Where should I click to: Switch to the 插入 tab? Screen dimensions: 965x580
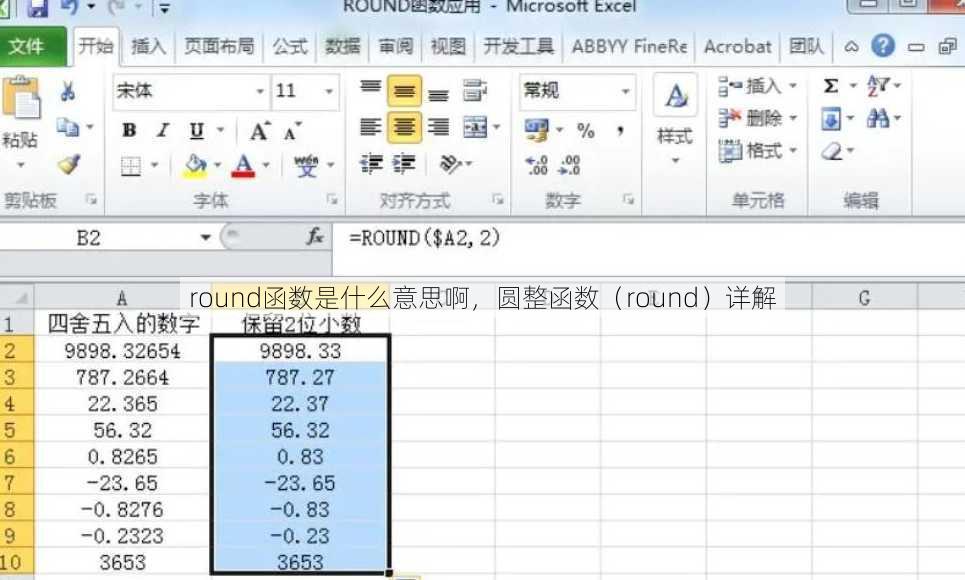click(x=148, y=46)
